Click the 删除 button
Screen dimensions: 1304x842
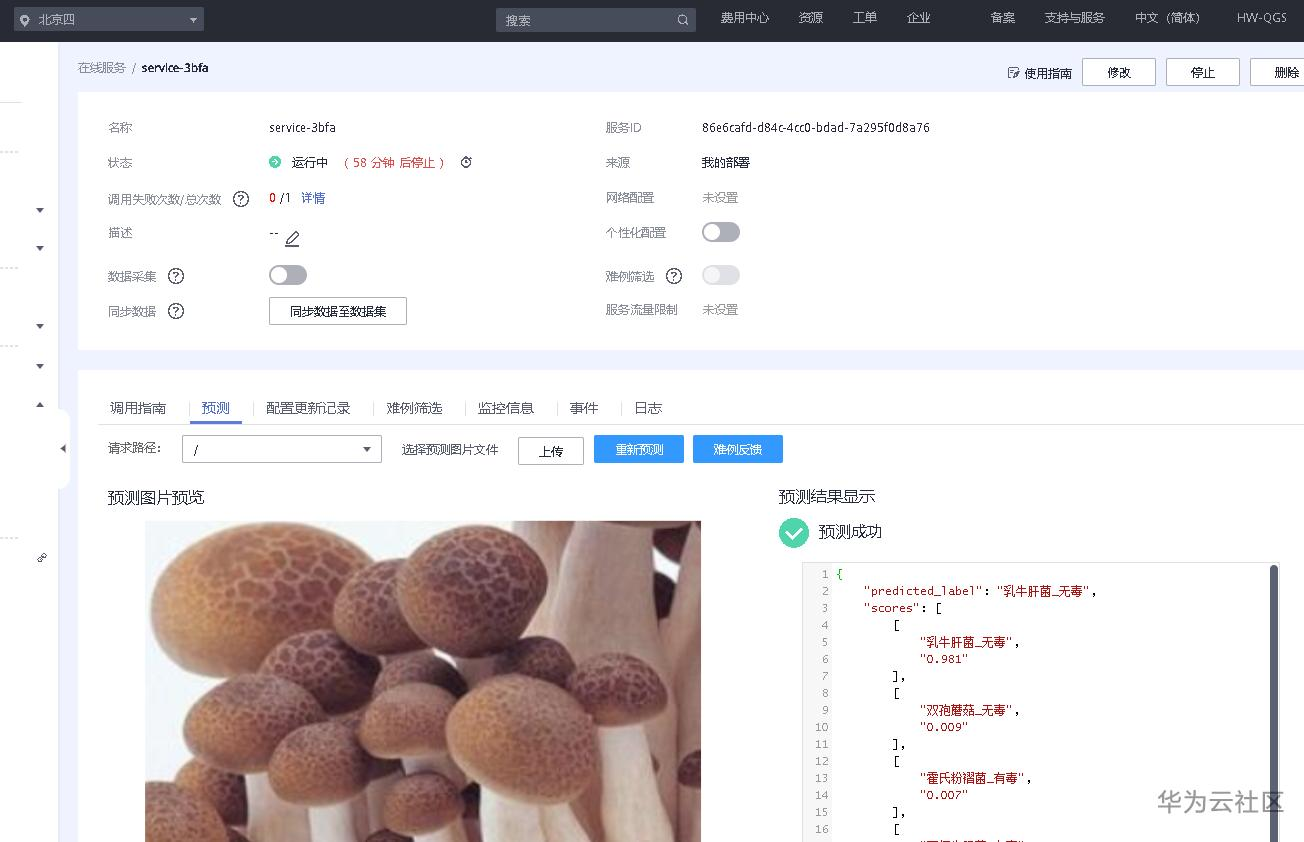coord(1278,72)
